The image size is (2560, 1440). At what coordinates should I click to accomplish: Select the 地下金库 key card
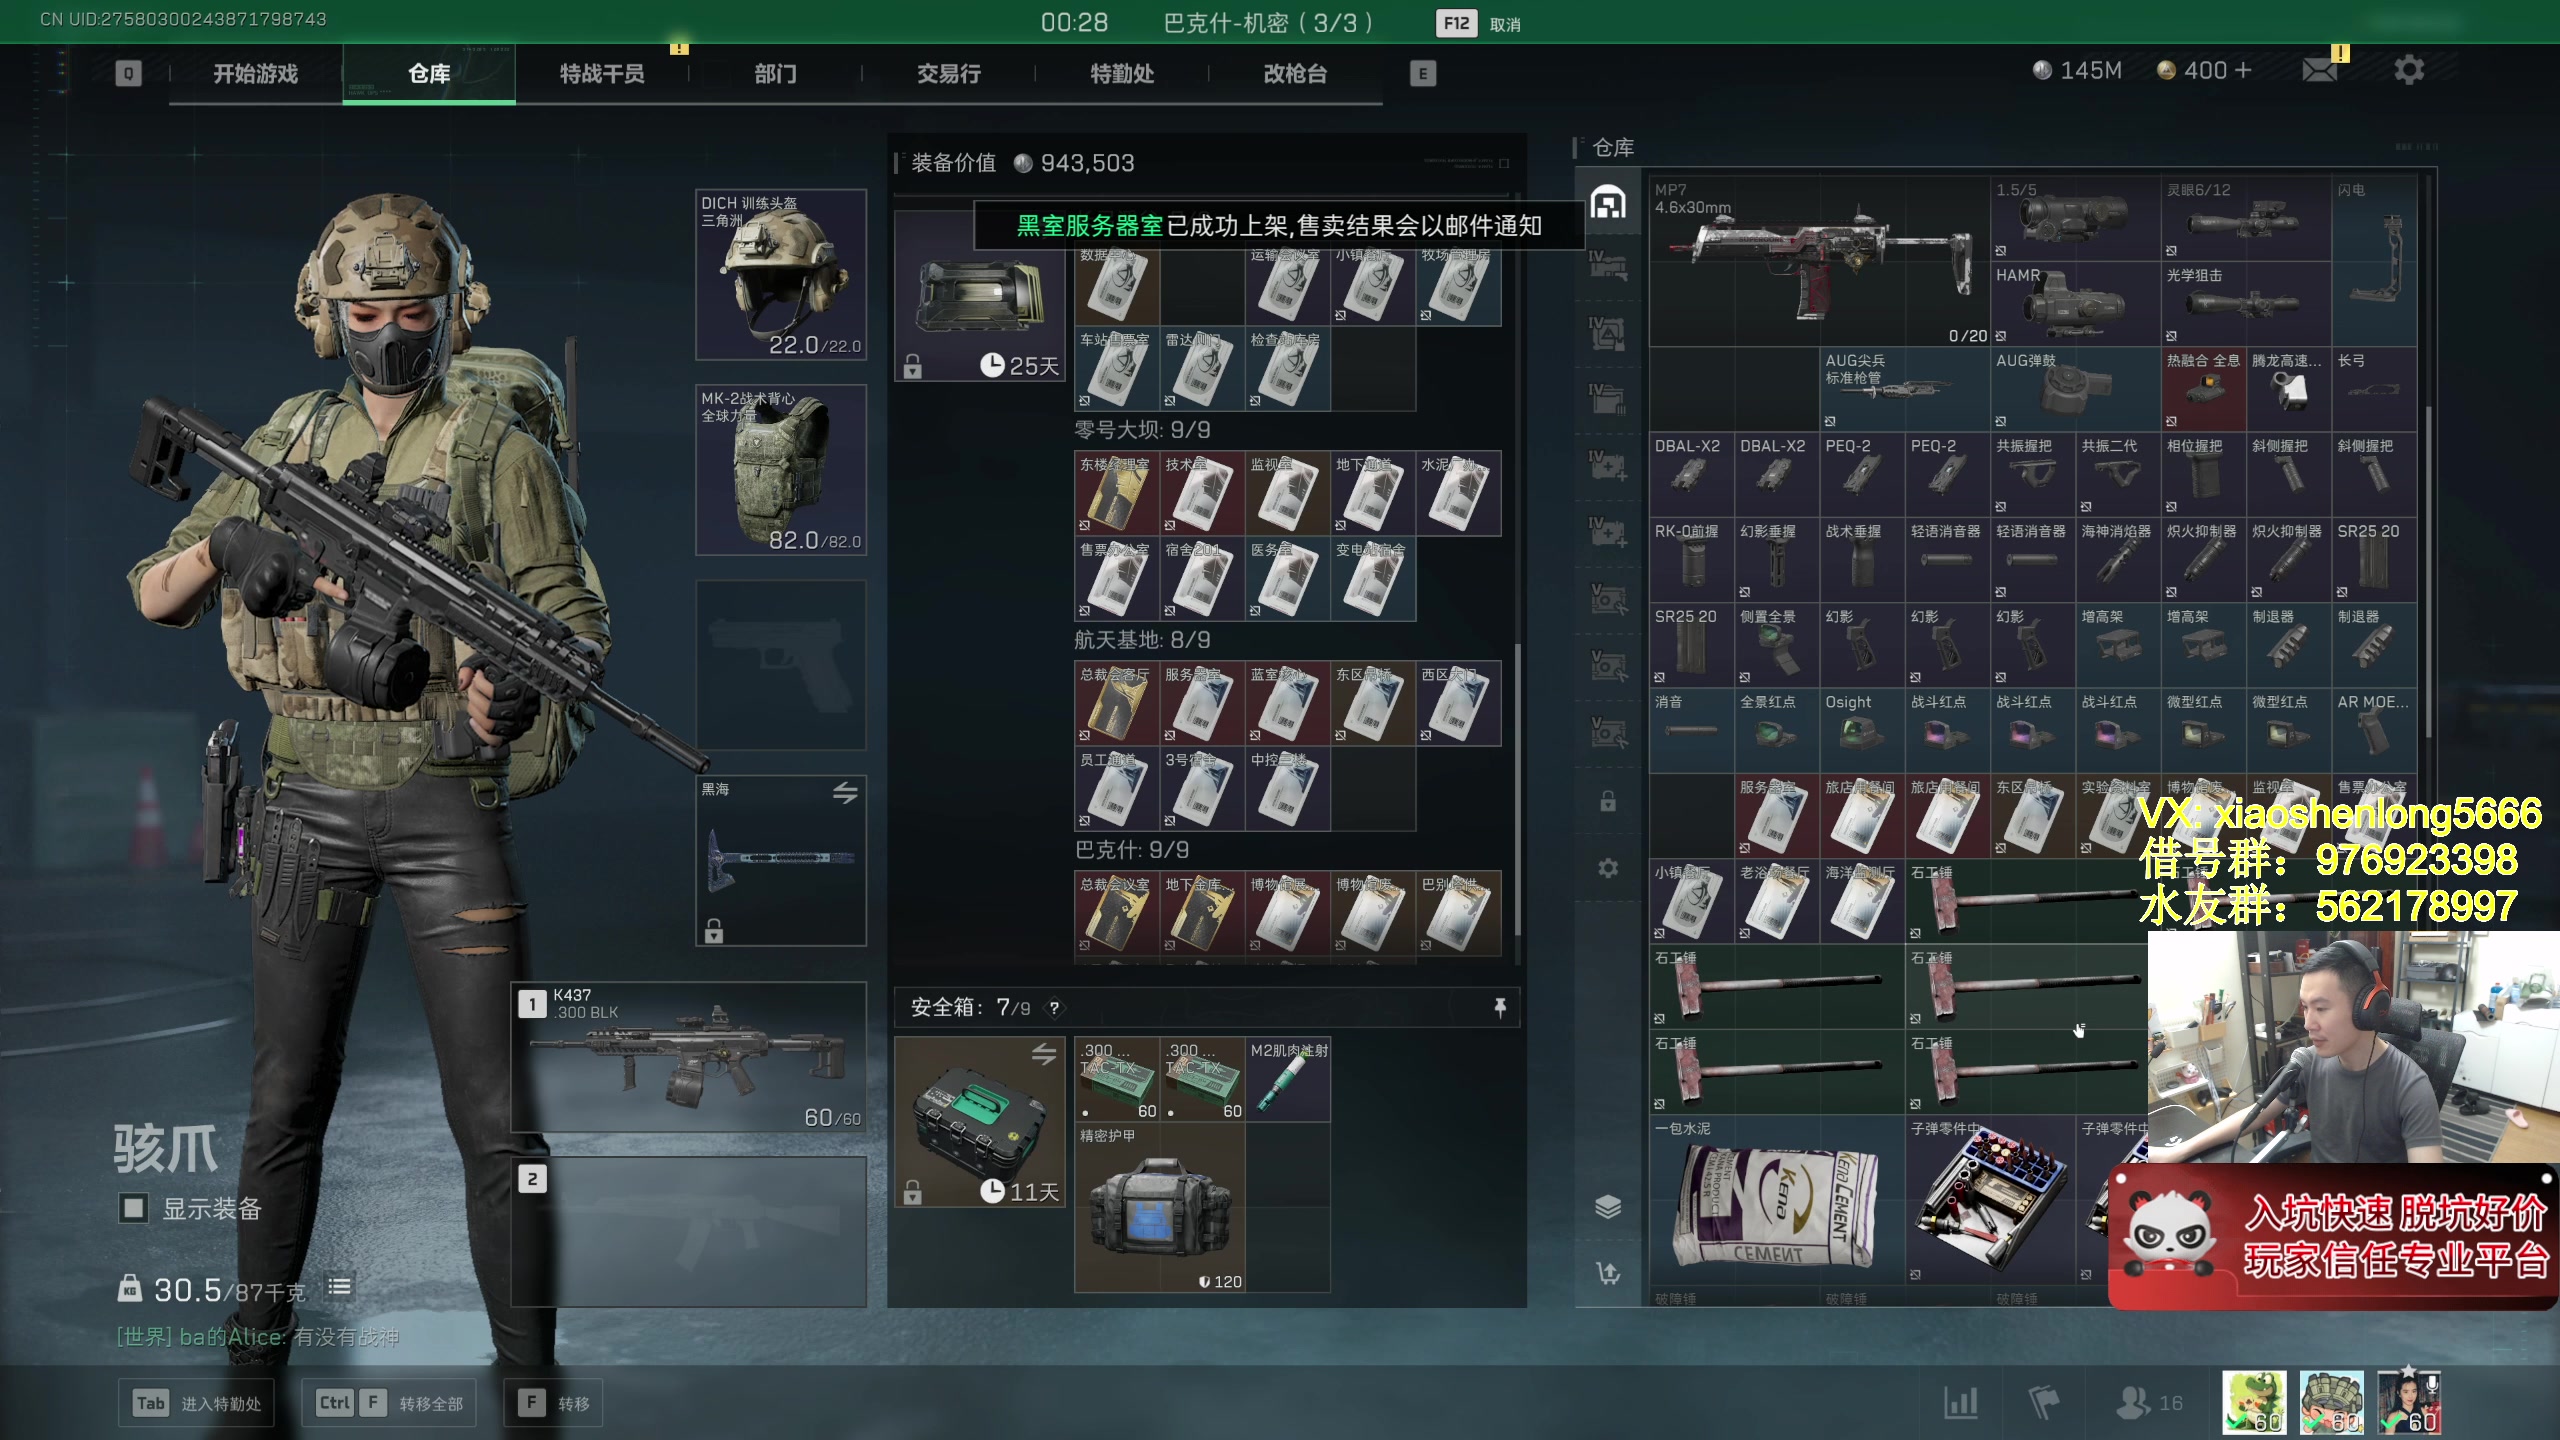(x=1202, y=913)
